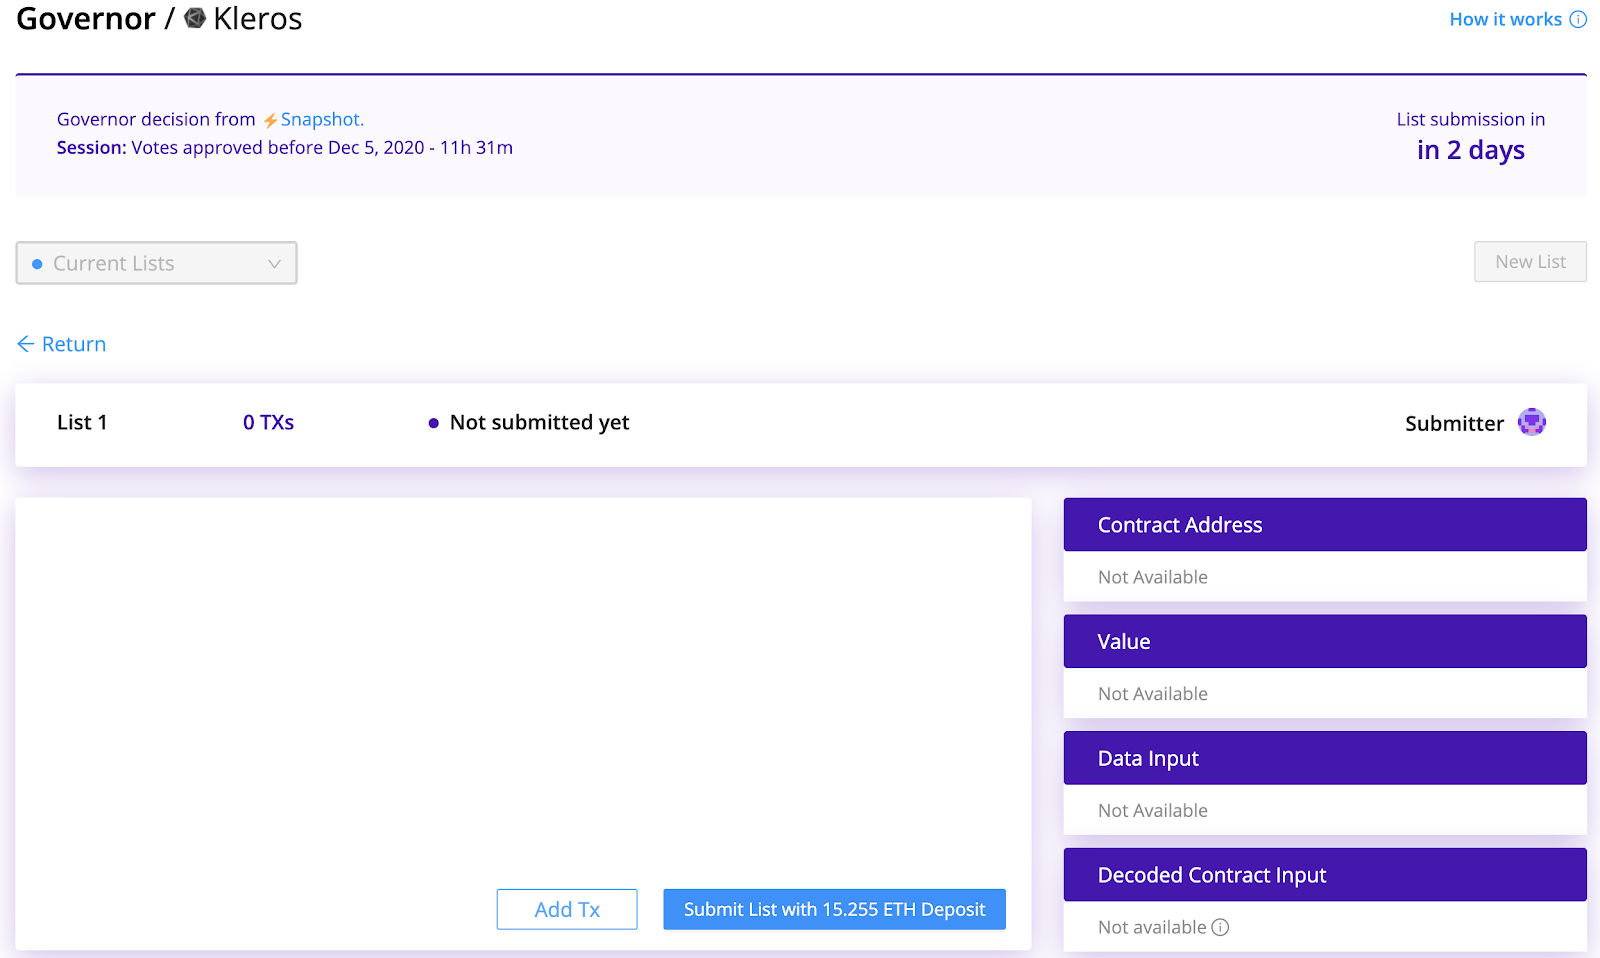Click Not Available under Contract Address
Viewport: 1600px width, 958px height.
[1153, 577]
